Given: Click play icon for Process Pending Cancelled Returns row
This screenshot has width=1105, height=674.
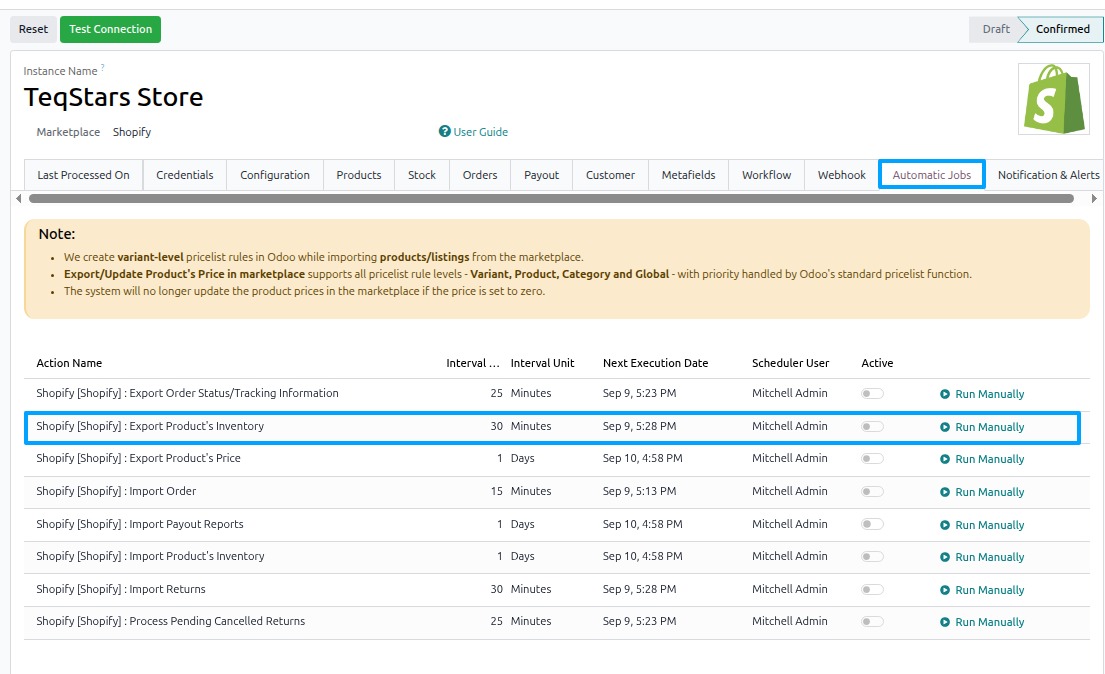Looking at the screenshot, I should tap(945, 622).
